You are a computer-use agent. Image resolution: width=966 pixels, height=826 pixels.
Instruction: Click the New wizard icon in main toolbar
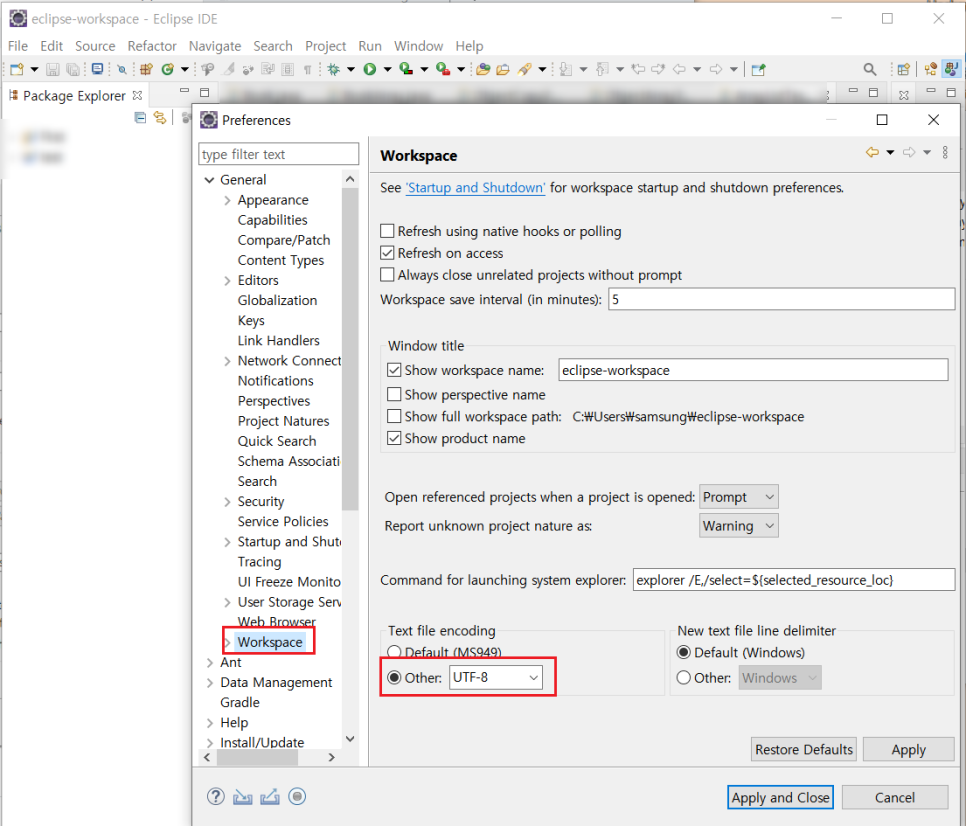pyautogui.click(x=17, y=69)
